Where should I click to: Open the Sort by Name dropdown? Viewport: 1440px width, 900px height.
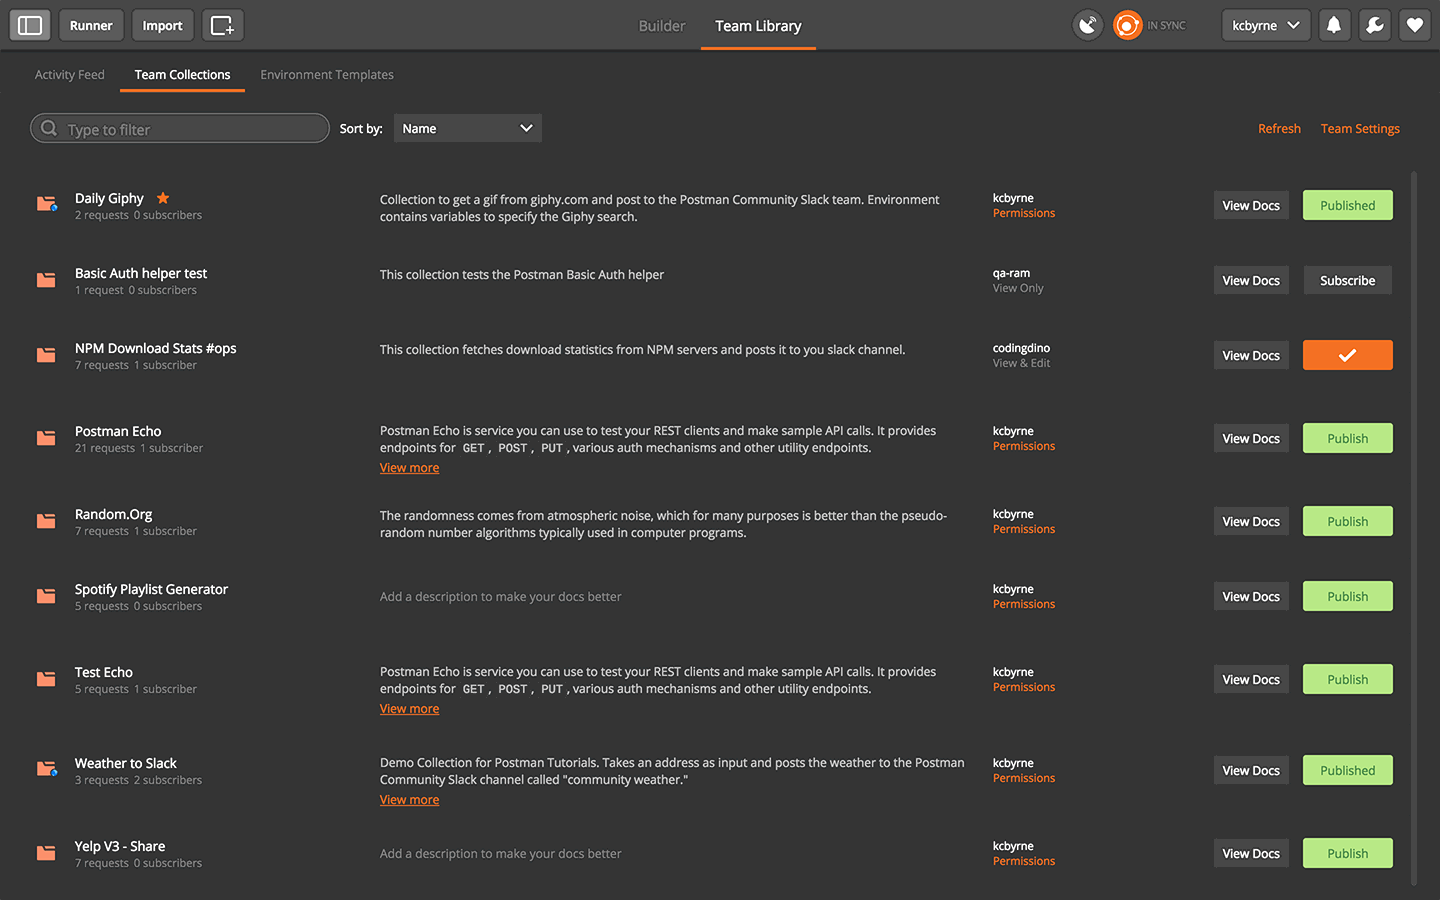pyautogui.click(x=467, y=128)
